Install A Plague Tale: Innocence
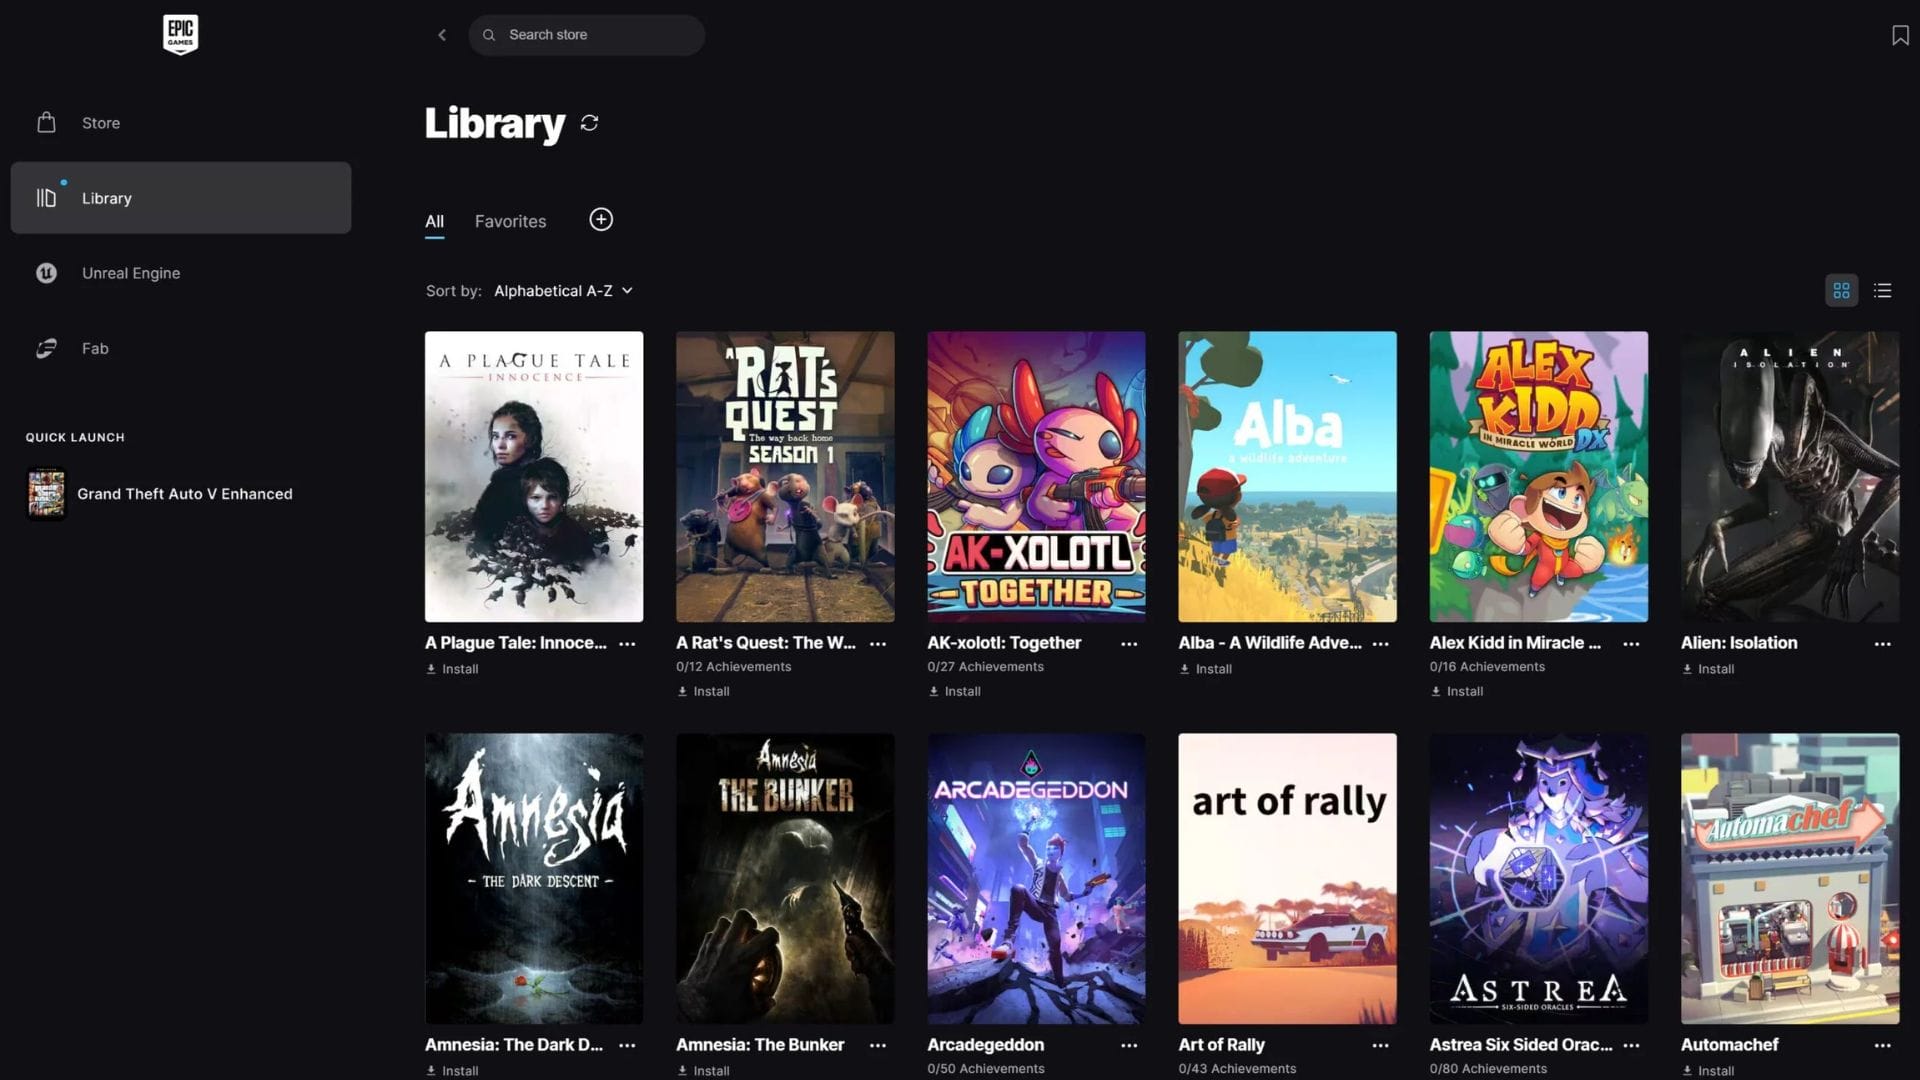The height and width of the screenshot is (1080, 1920). (452, 669)
